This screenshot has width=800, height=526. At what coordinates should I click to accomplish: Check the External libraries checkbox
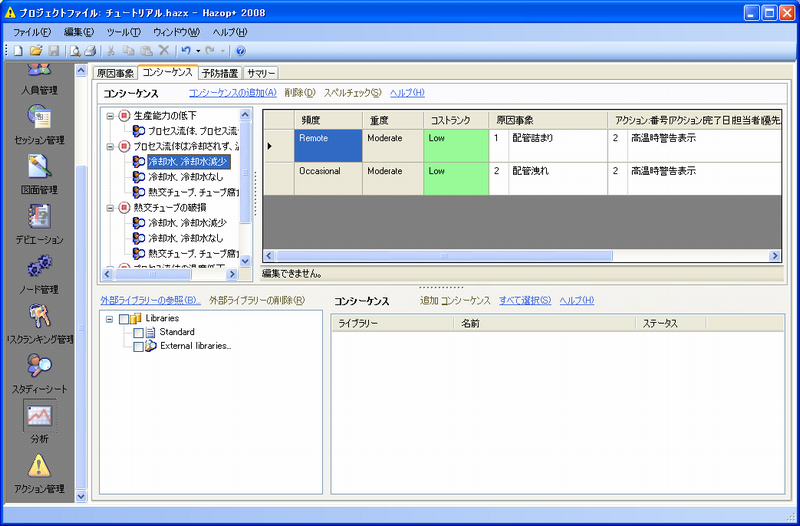pos(138,347)
